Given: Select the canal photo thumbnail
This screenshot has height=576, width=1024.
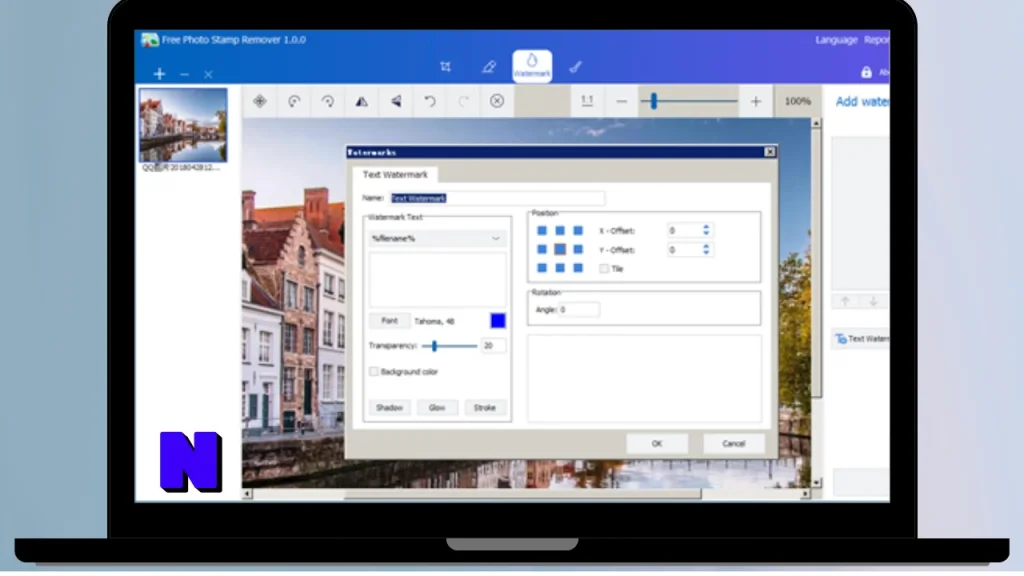Looking at the screenshot, I should tap(183, 125).
